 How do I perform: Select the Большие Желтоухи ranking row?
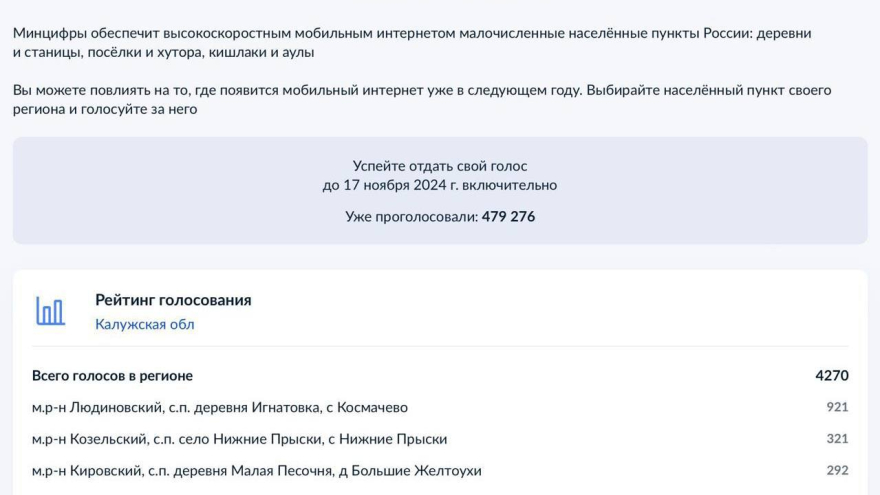pos(440,470)
